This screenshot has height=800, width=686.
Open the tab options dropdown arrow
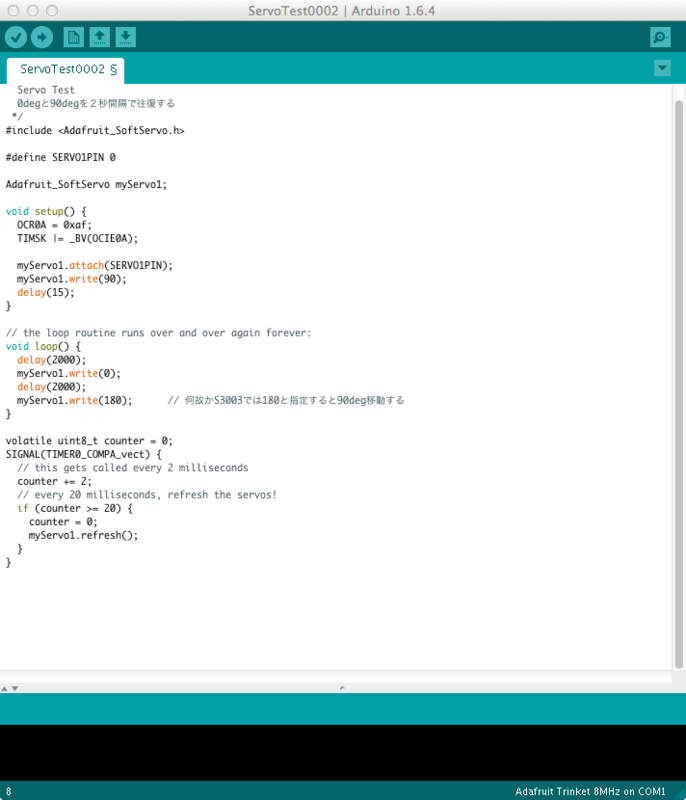point(662,68)
